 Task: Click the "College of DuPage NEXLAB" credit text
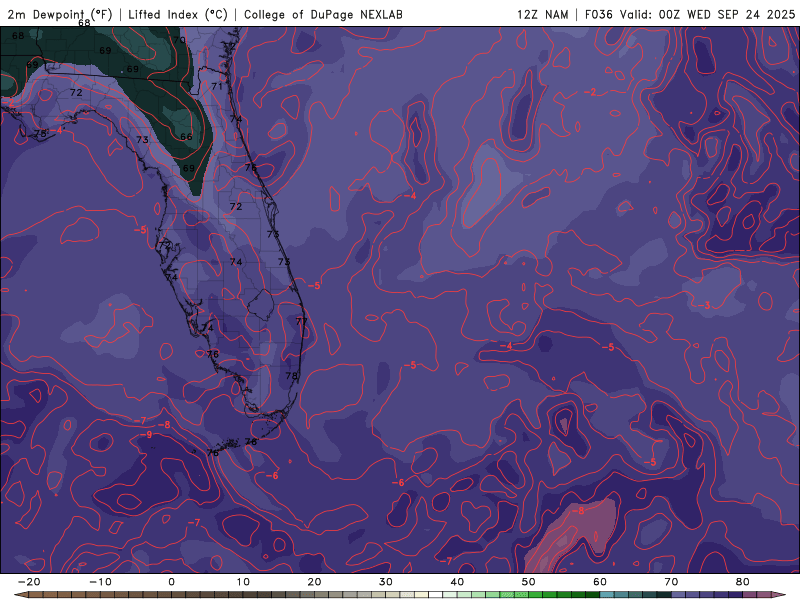pyautogui.click(x=323, y=14)
